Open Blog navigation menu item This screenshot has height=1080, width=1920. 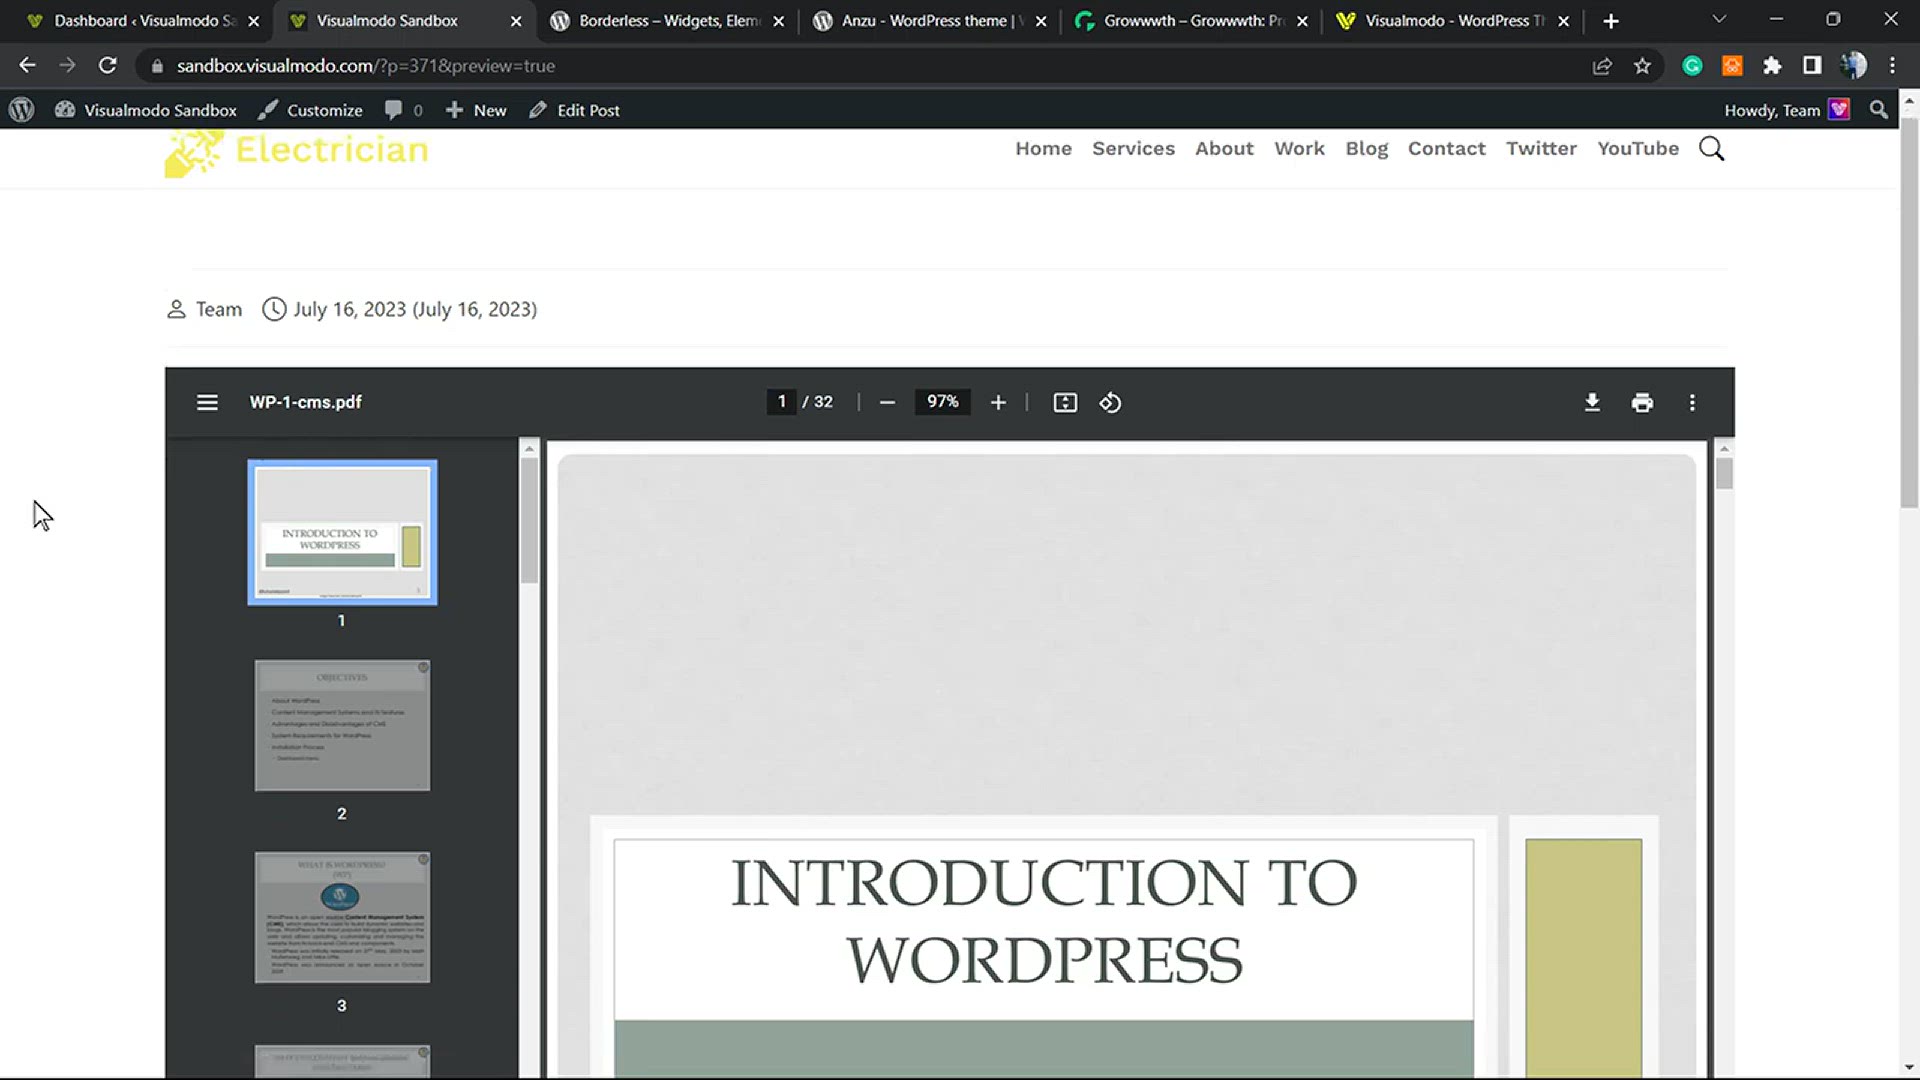pos(1366,148)
